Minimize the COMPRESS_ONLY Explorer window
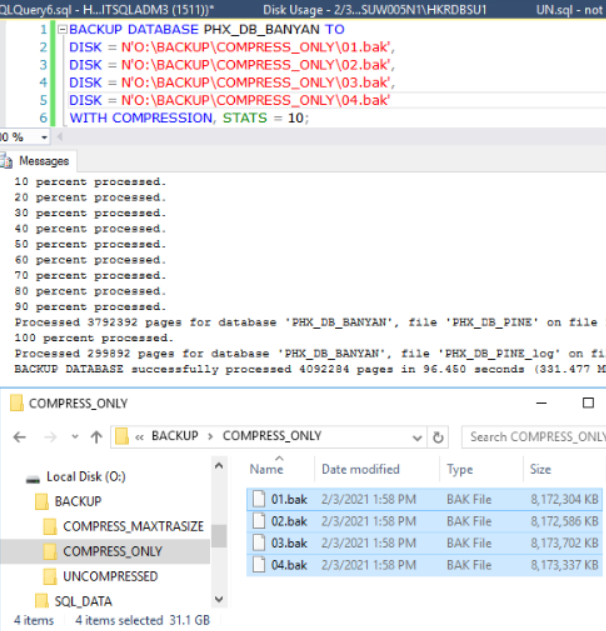Image resolution: width=606 pixels, height=631 pixels. [x=542, y=403]
